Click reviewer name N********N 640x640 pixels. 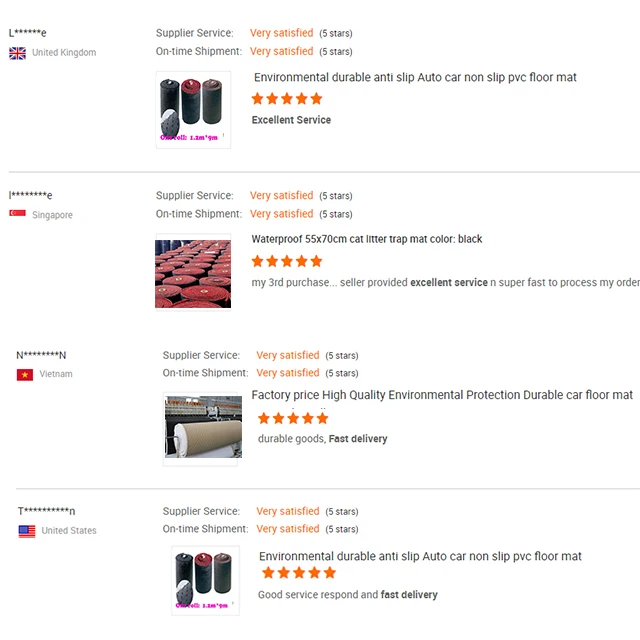pyautogui.click(x=41, y=355)
